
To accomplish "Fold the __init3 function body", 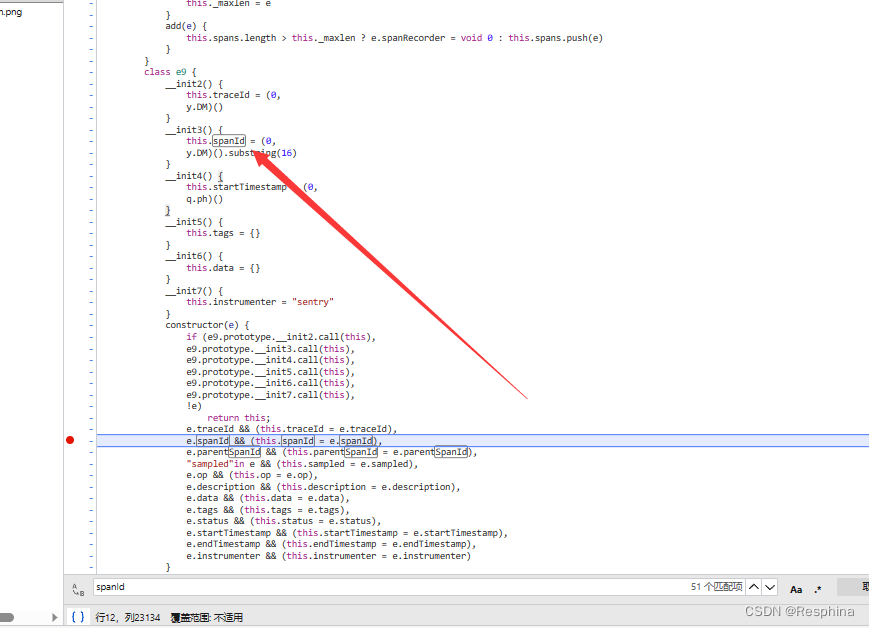I will tap(91, 129).
